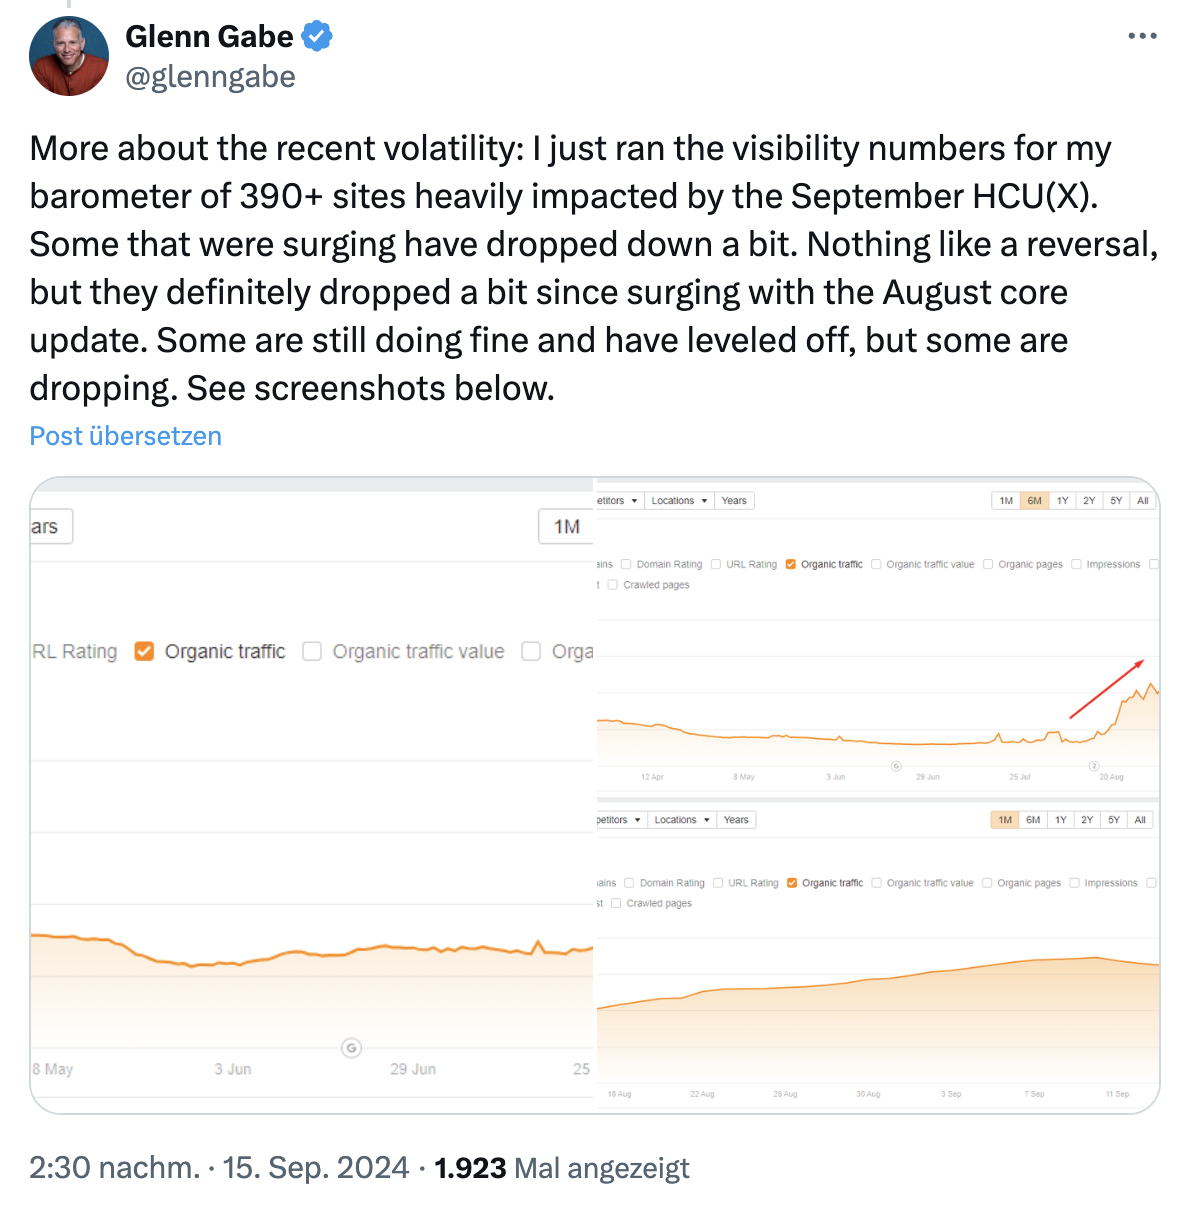
Task: Click the G marker above 29 Jun on right chart
Action: (896, 765)
